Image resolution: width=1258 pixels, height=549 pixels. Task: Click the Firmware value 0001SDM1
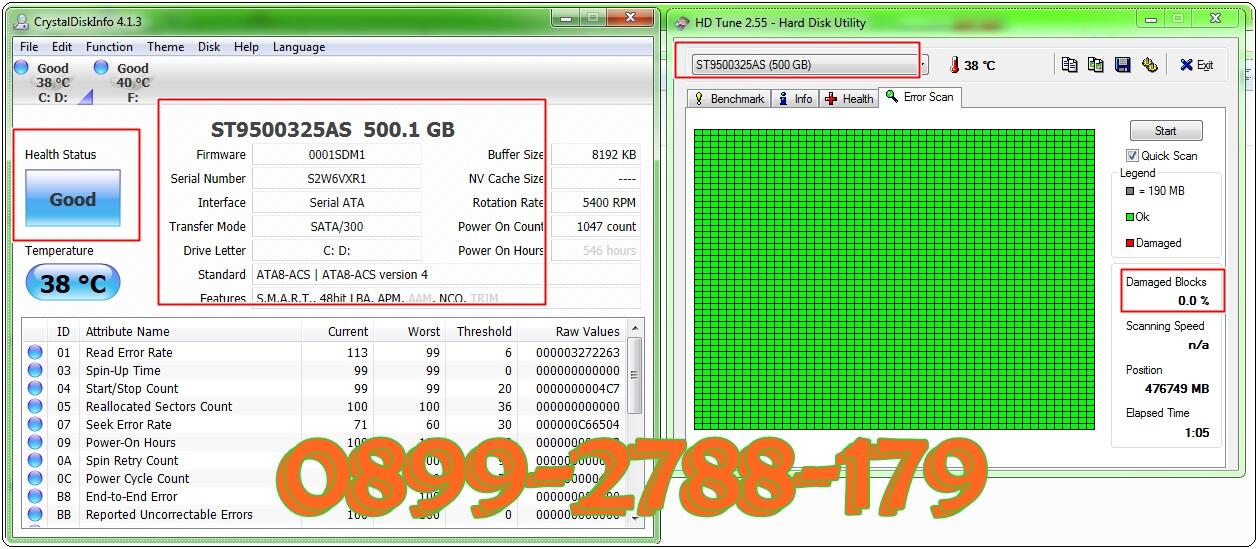(x=337, y=155)
